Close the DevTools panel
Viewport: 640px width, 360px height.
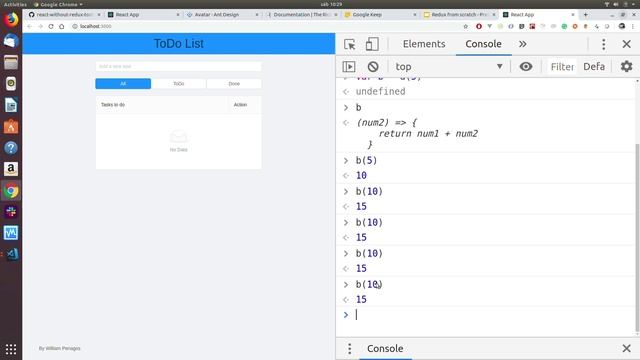(626, 44)
